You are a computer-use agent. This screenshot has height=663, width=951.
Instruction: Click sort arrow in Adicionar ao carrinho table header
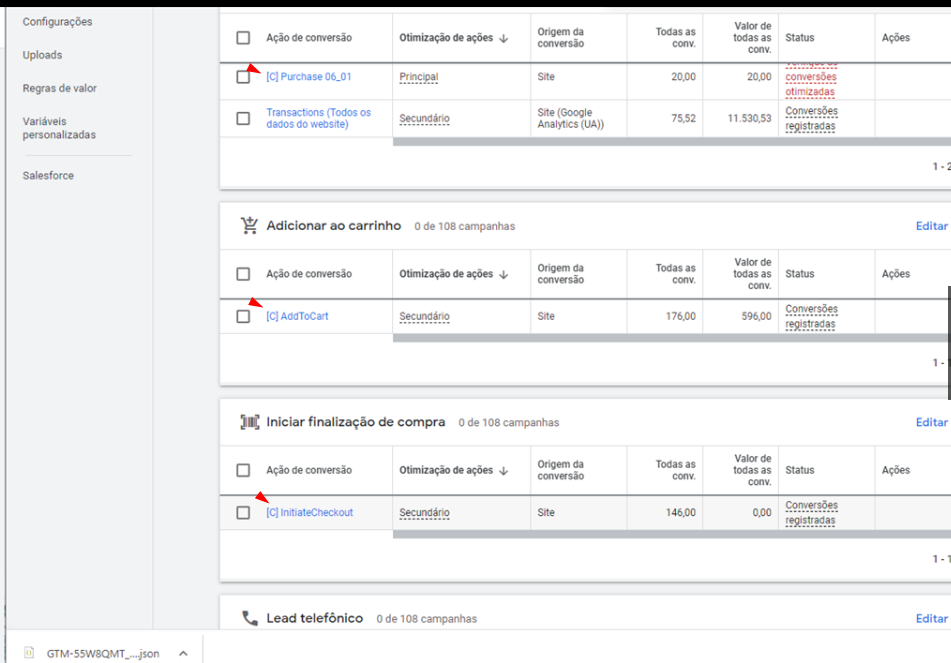(503, 274)
